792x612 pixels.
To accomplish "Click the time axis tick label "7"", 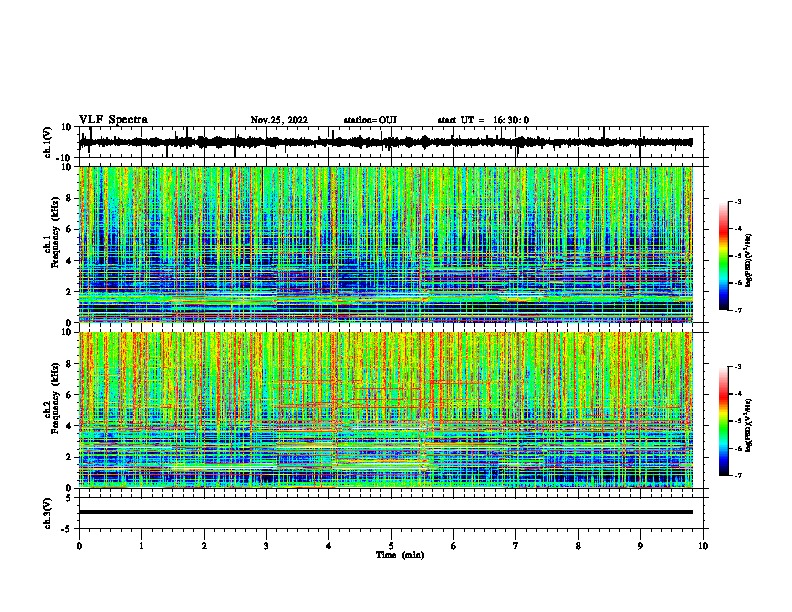I will [x=516, y=546].
